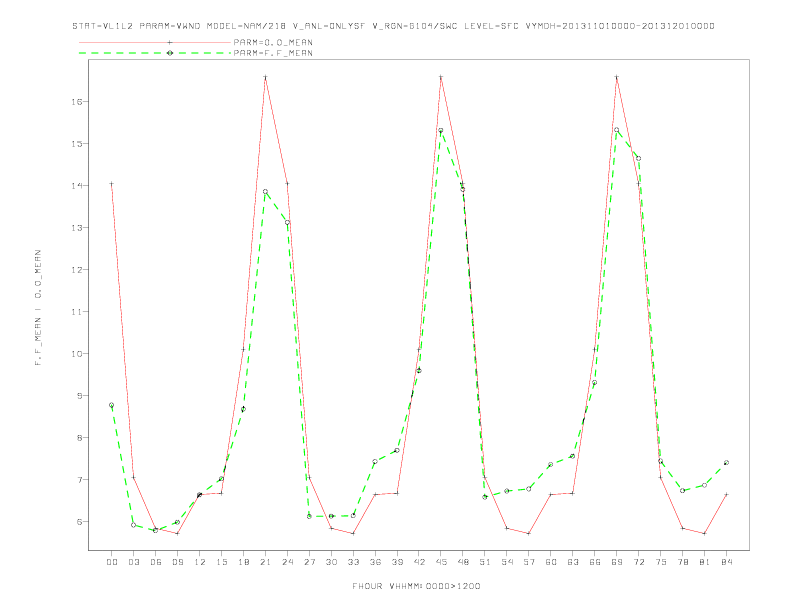Viewport: 792px width, 612px height.
Task: Select the green dashed line sample in legend
Action: pyautogui.click(x=155, y=53)
